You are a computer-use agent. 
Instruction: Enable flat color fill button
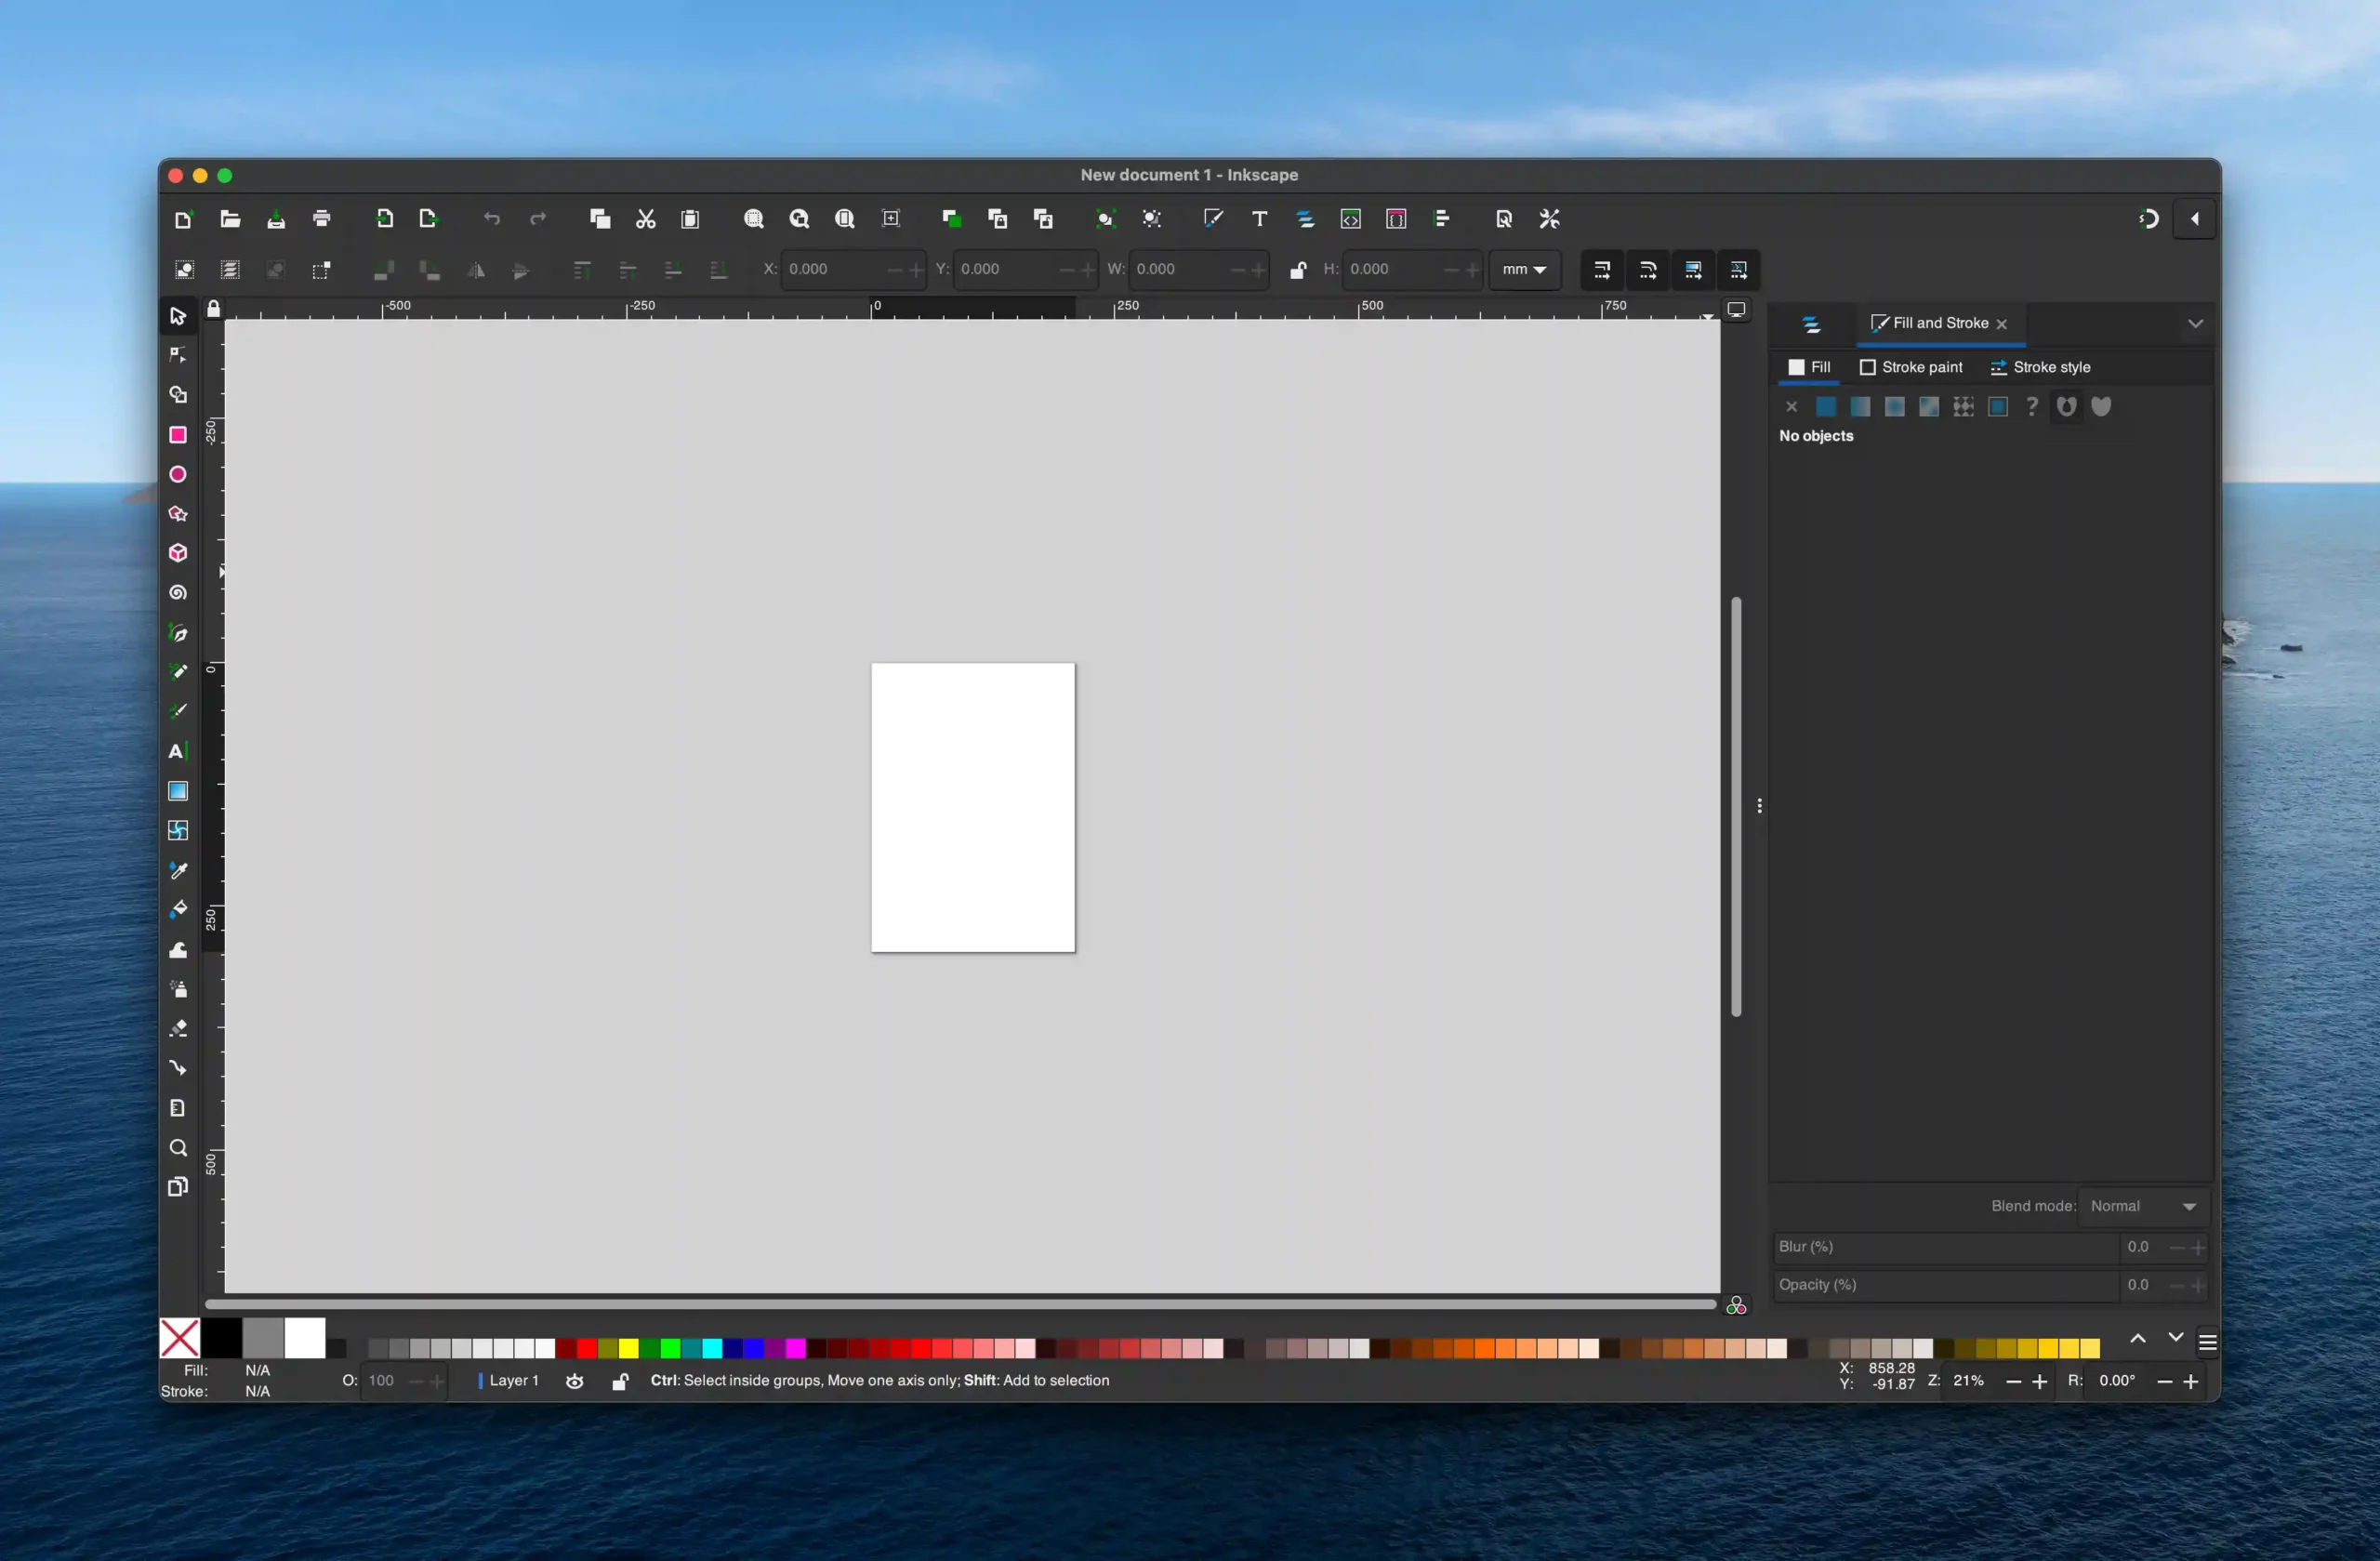click(1826, 404)
